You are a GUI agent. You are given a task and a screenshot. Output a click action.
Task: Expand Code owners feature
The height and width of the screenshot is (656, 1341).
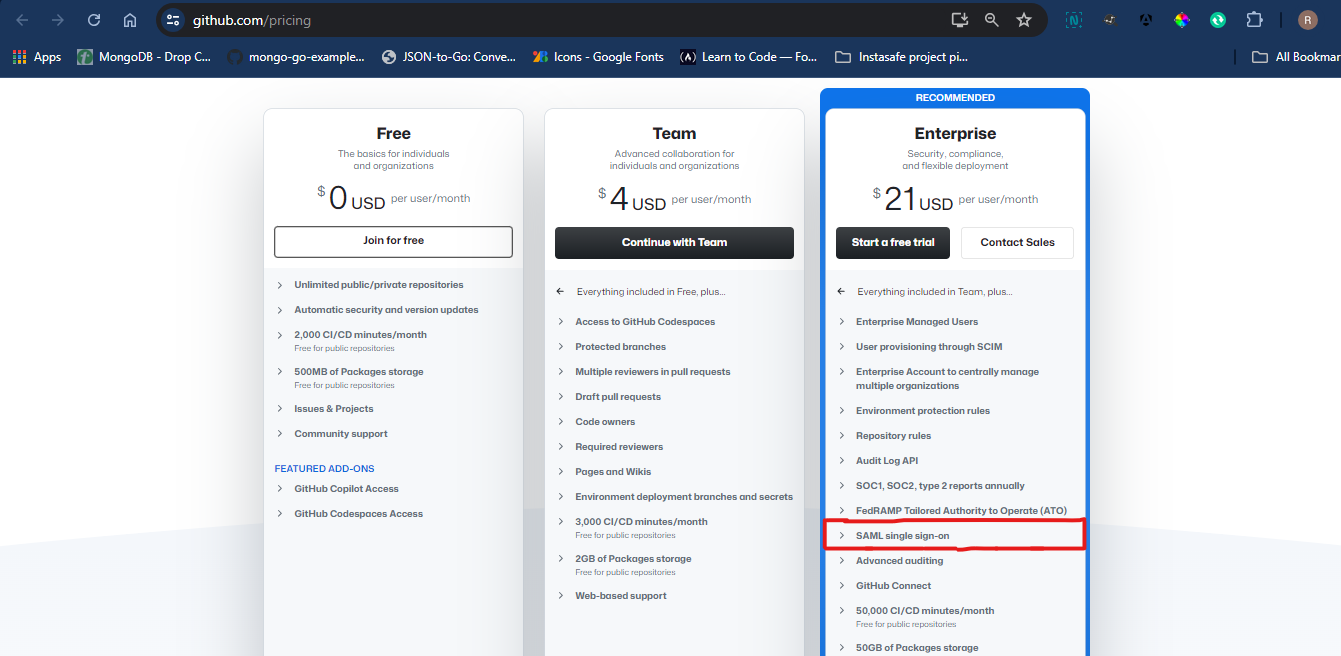596,422
